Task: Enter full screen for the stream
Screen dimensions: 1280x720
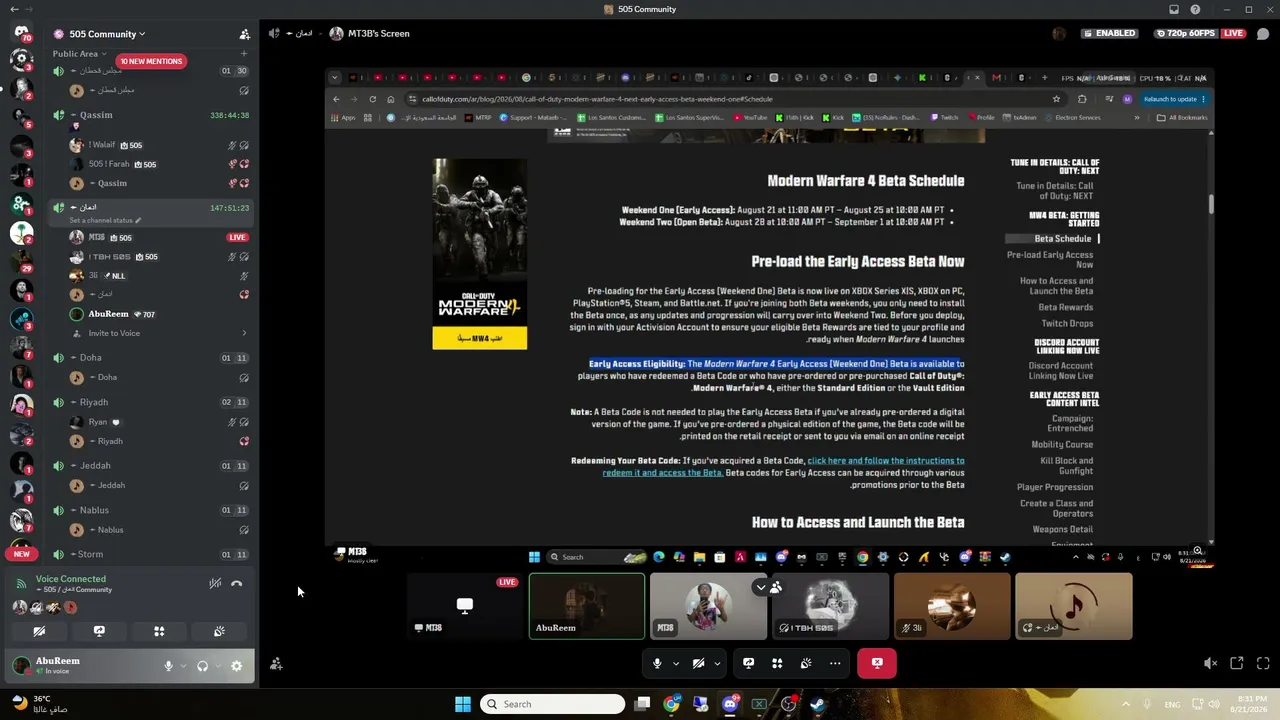Action: click(1263, 663)
